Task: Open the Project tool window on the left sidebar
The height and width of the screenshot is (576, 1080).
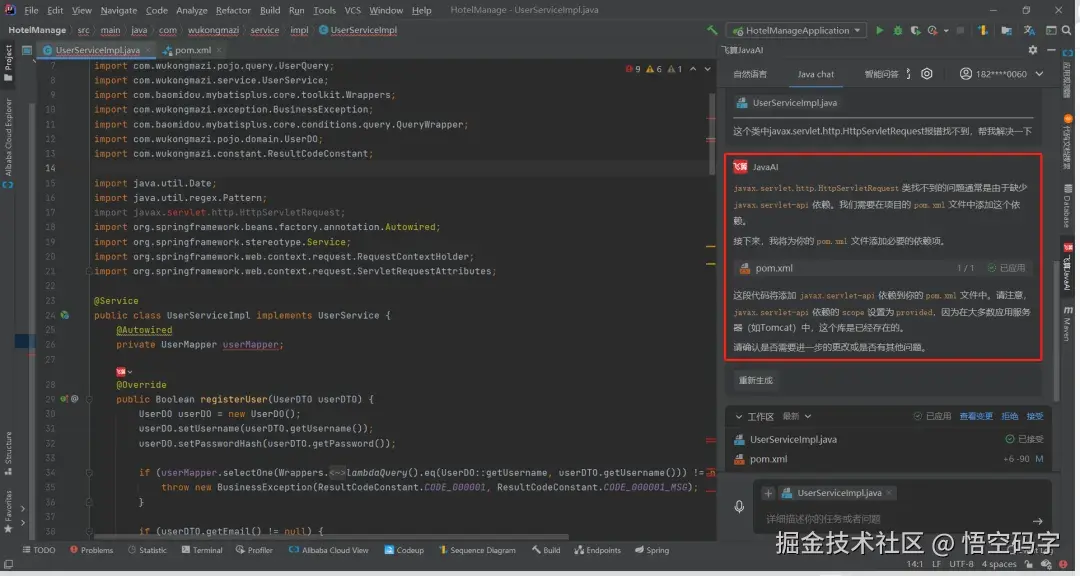Action: coord(8,62)
